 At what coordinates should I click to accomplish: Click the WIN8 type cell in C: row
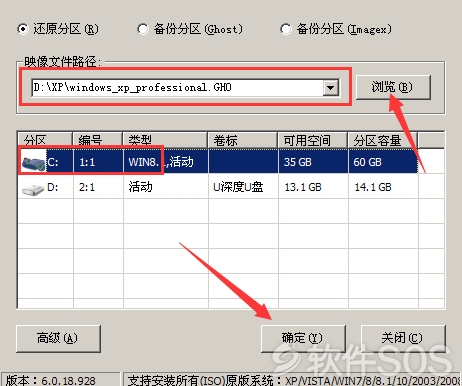point(165,162)
